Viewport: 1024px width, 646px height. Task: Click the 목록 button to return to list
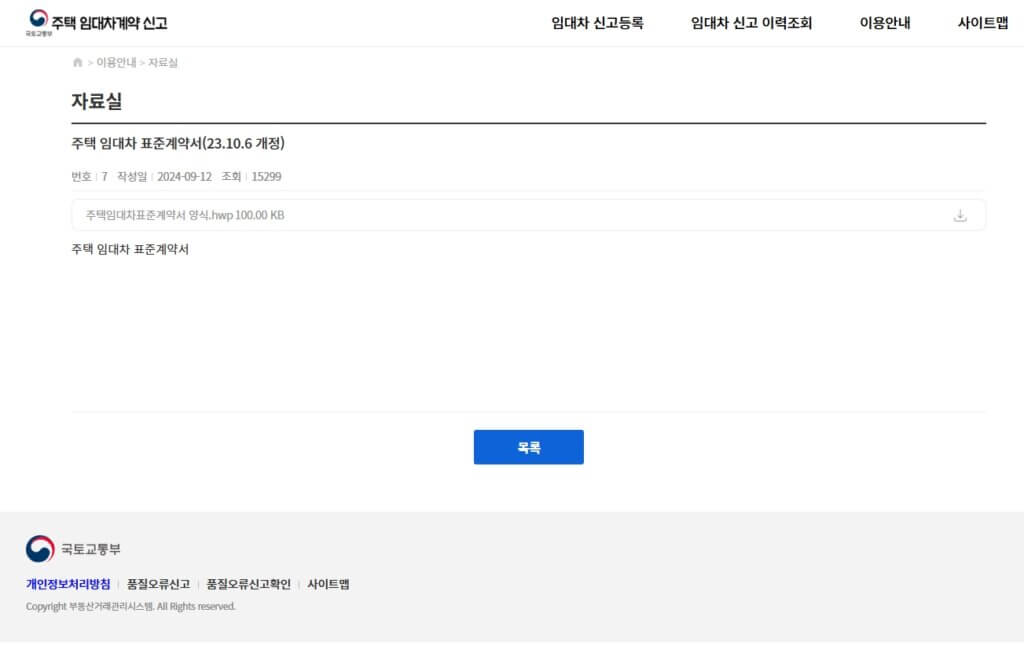pyautogui.click(x=528, y=447)
